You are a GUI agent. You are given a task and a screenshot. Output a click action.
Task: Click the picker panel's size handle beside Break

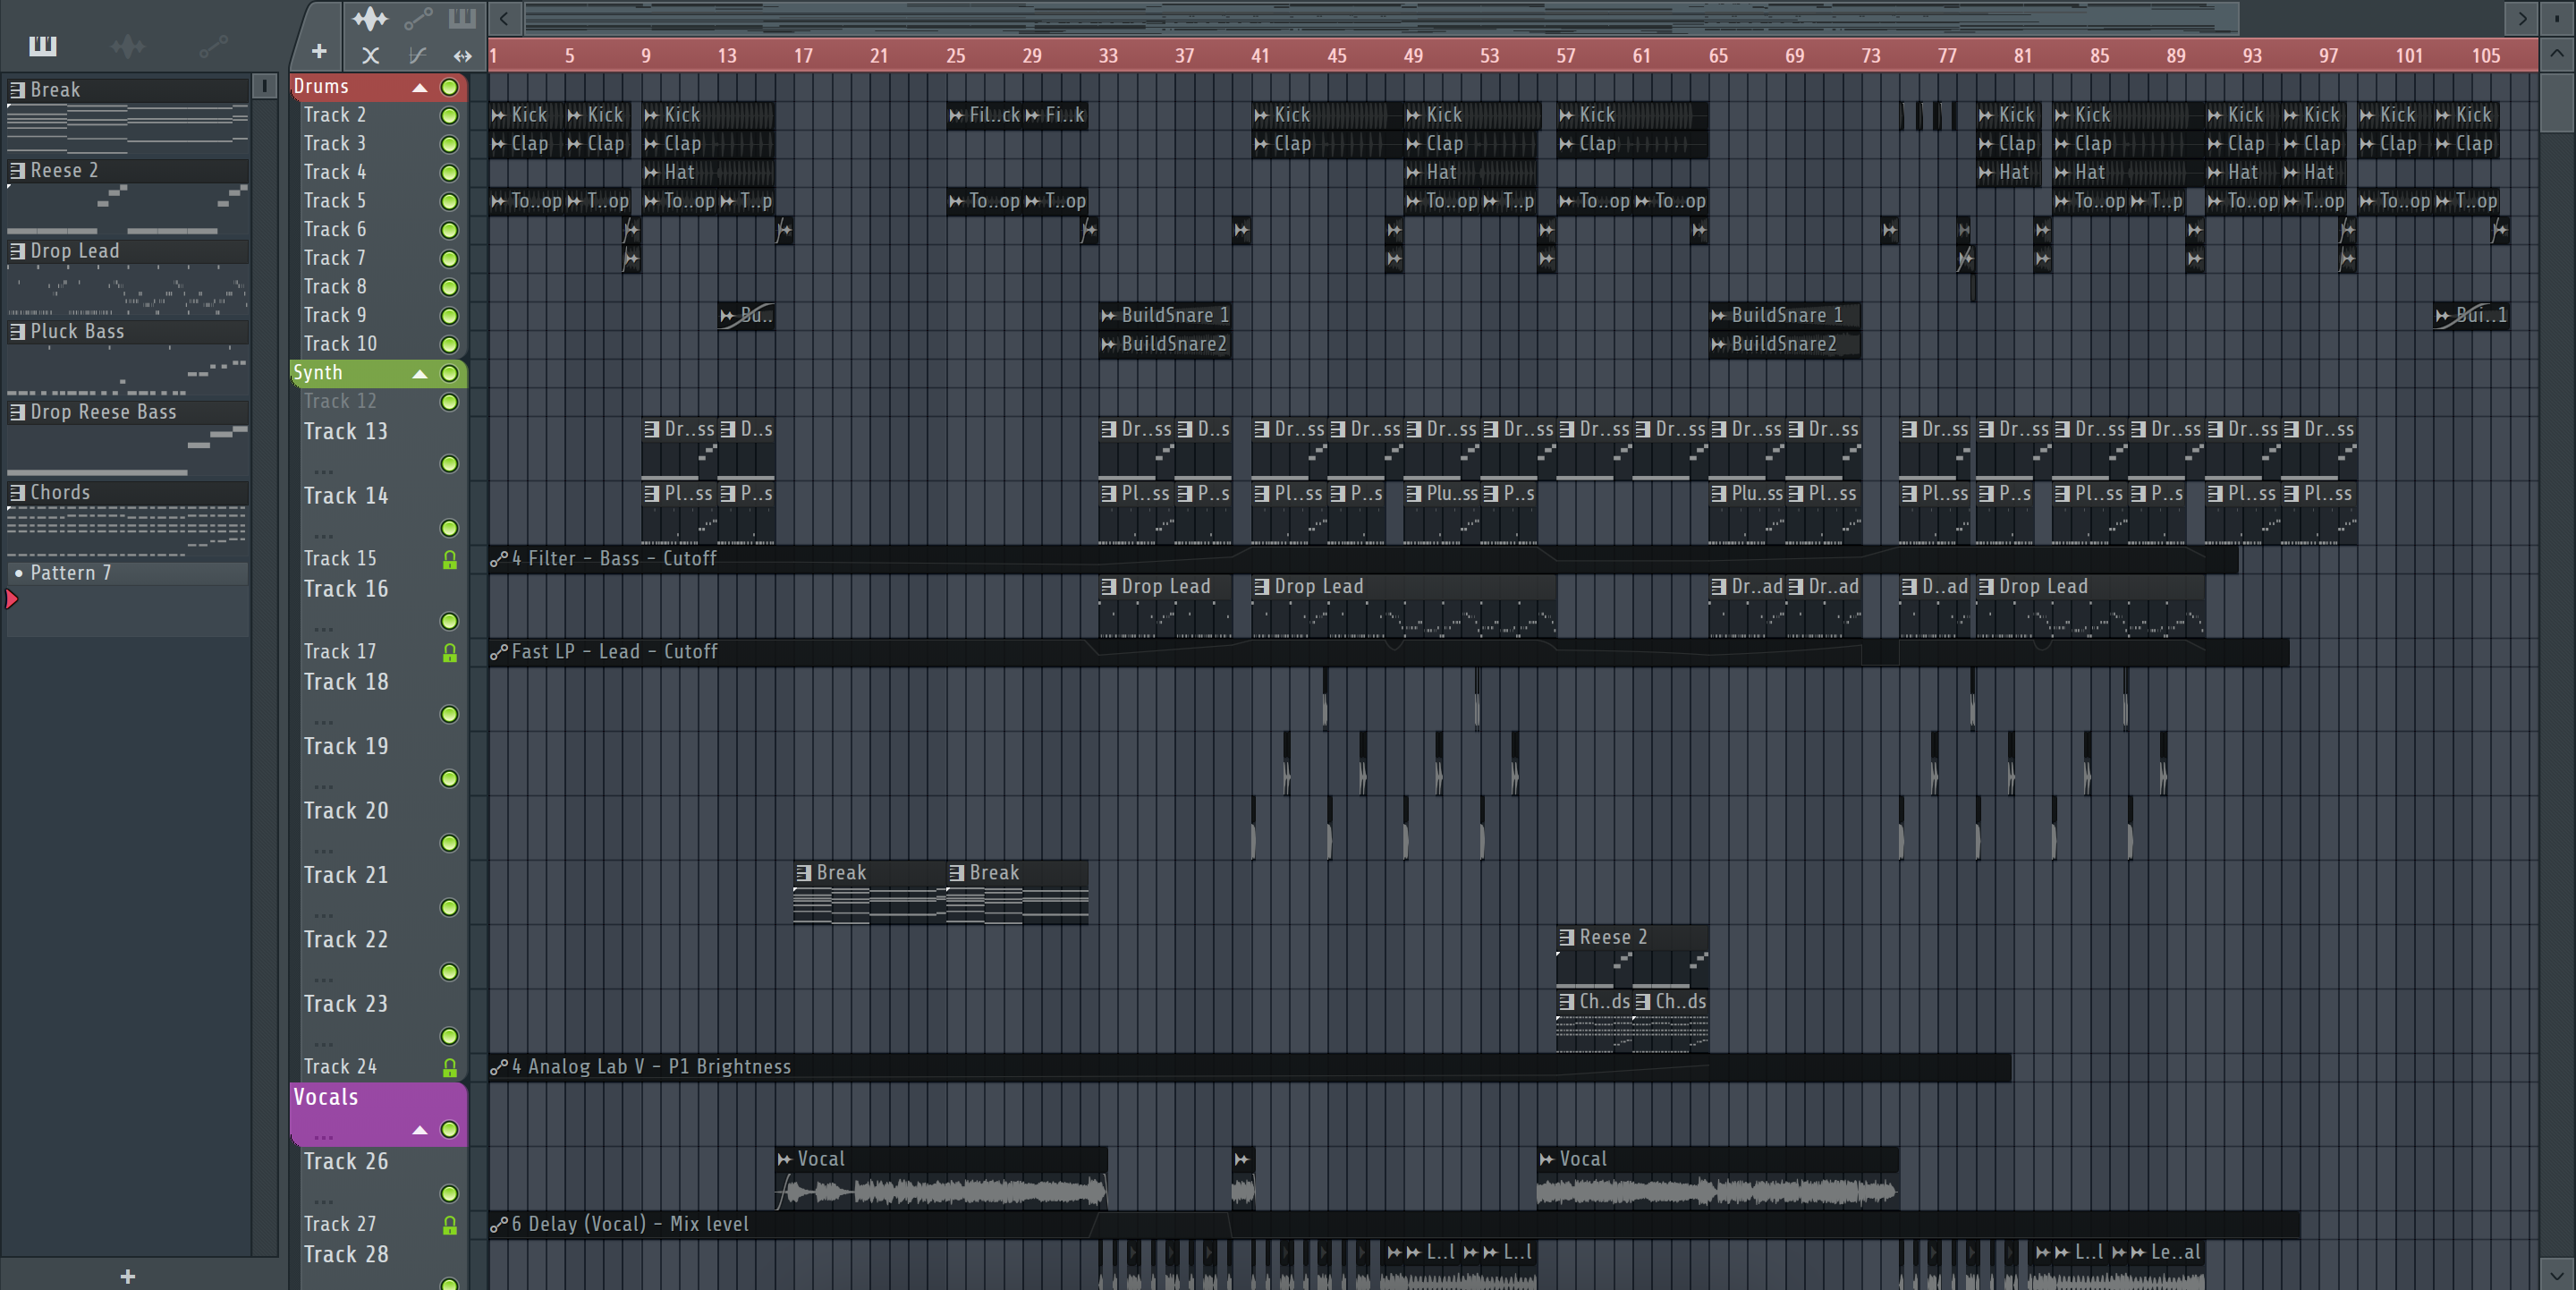tap(265, 87)
